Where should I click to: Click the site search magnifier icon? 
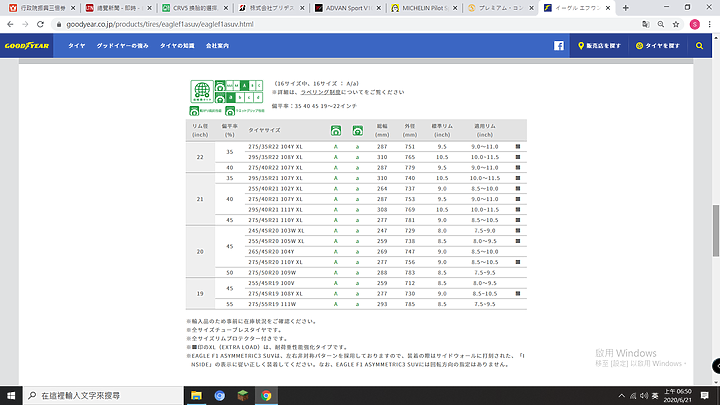[699, 46]
